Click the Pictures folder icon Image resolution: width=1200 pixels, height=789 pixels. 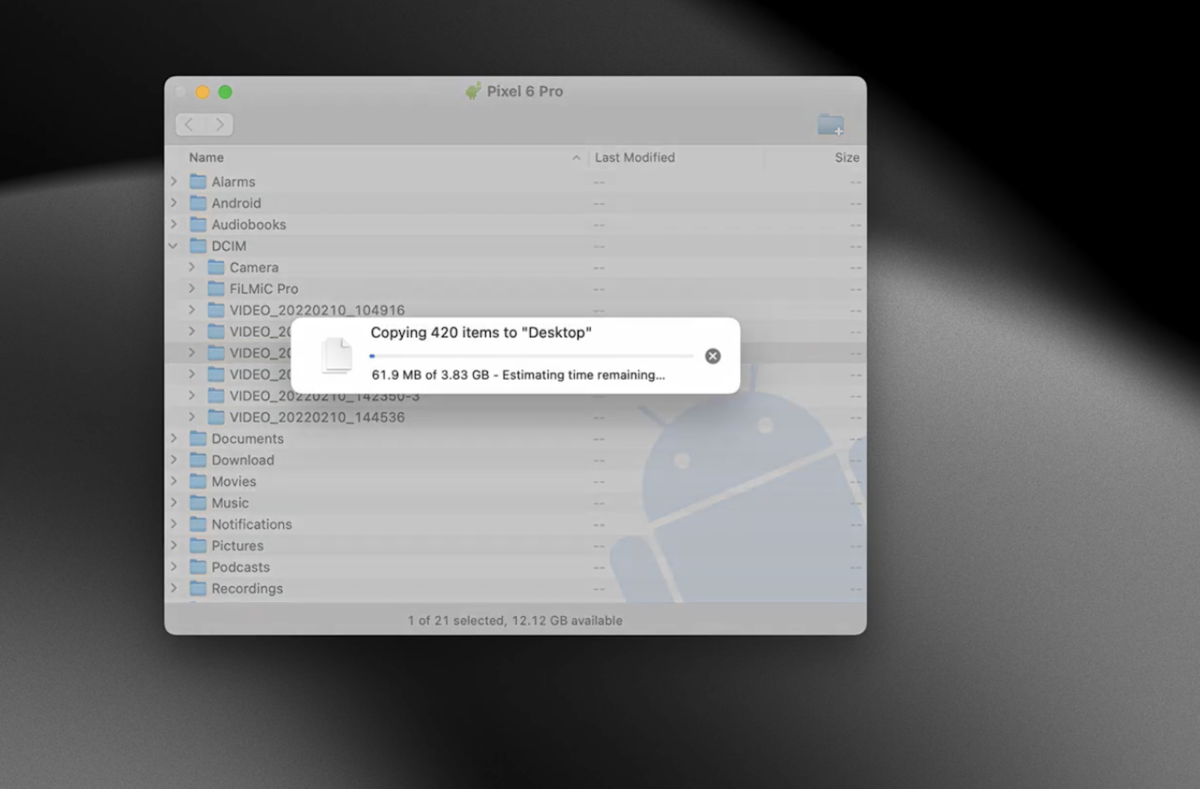tap(198, 546)
